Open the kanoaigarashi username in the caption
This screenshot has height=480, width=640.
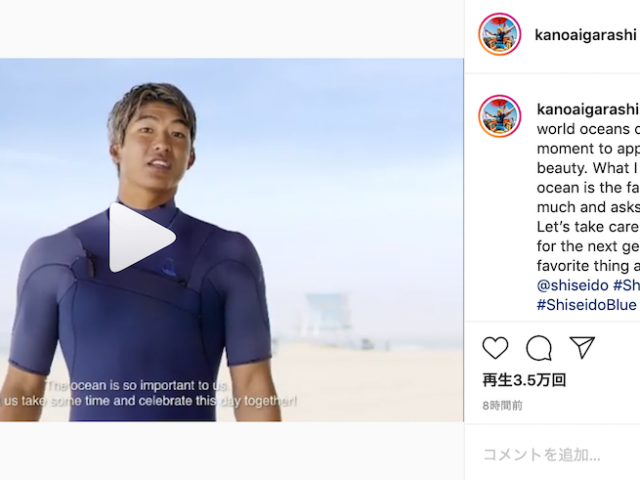click(x=588, y=109)
